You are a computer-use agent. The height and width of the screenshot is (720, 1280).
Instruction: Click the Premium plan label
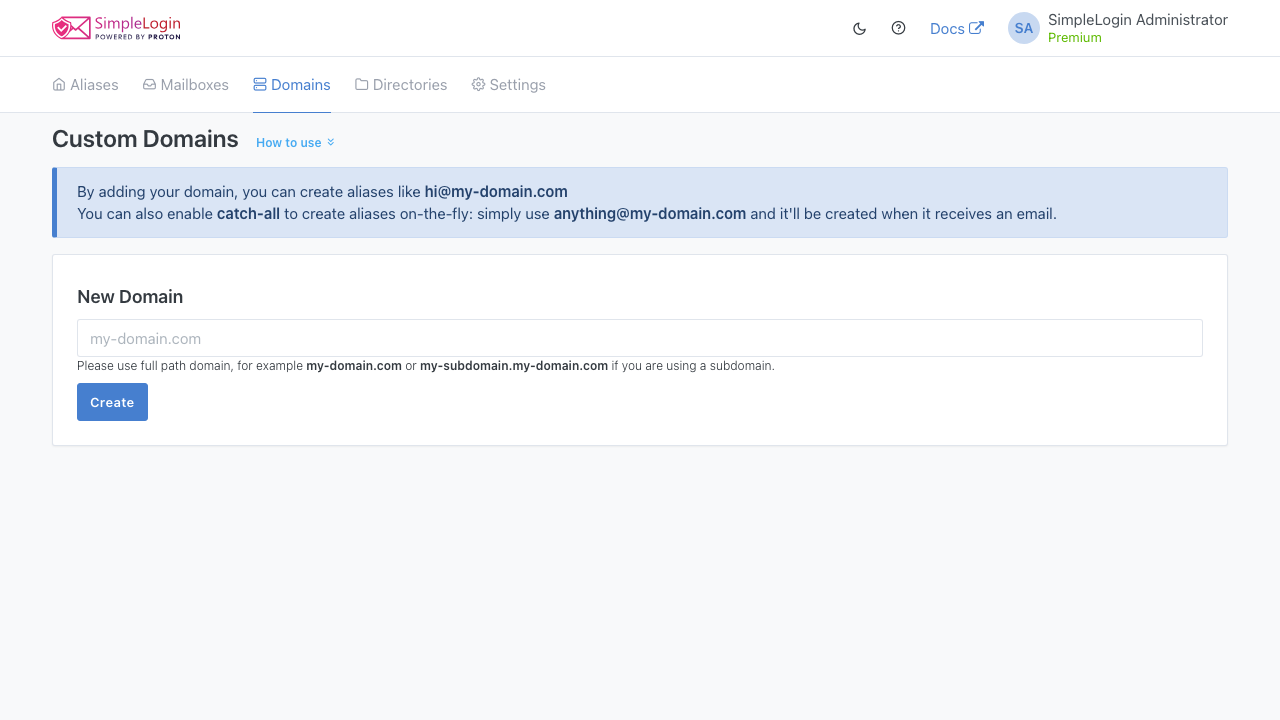coord(1075,38)
